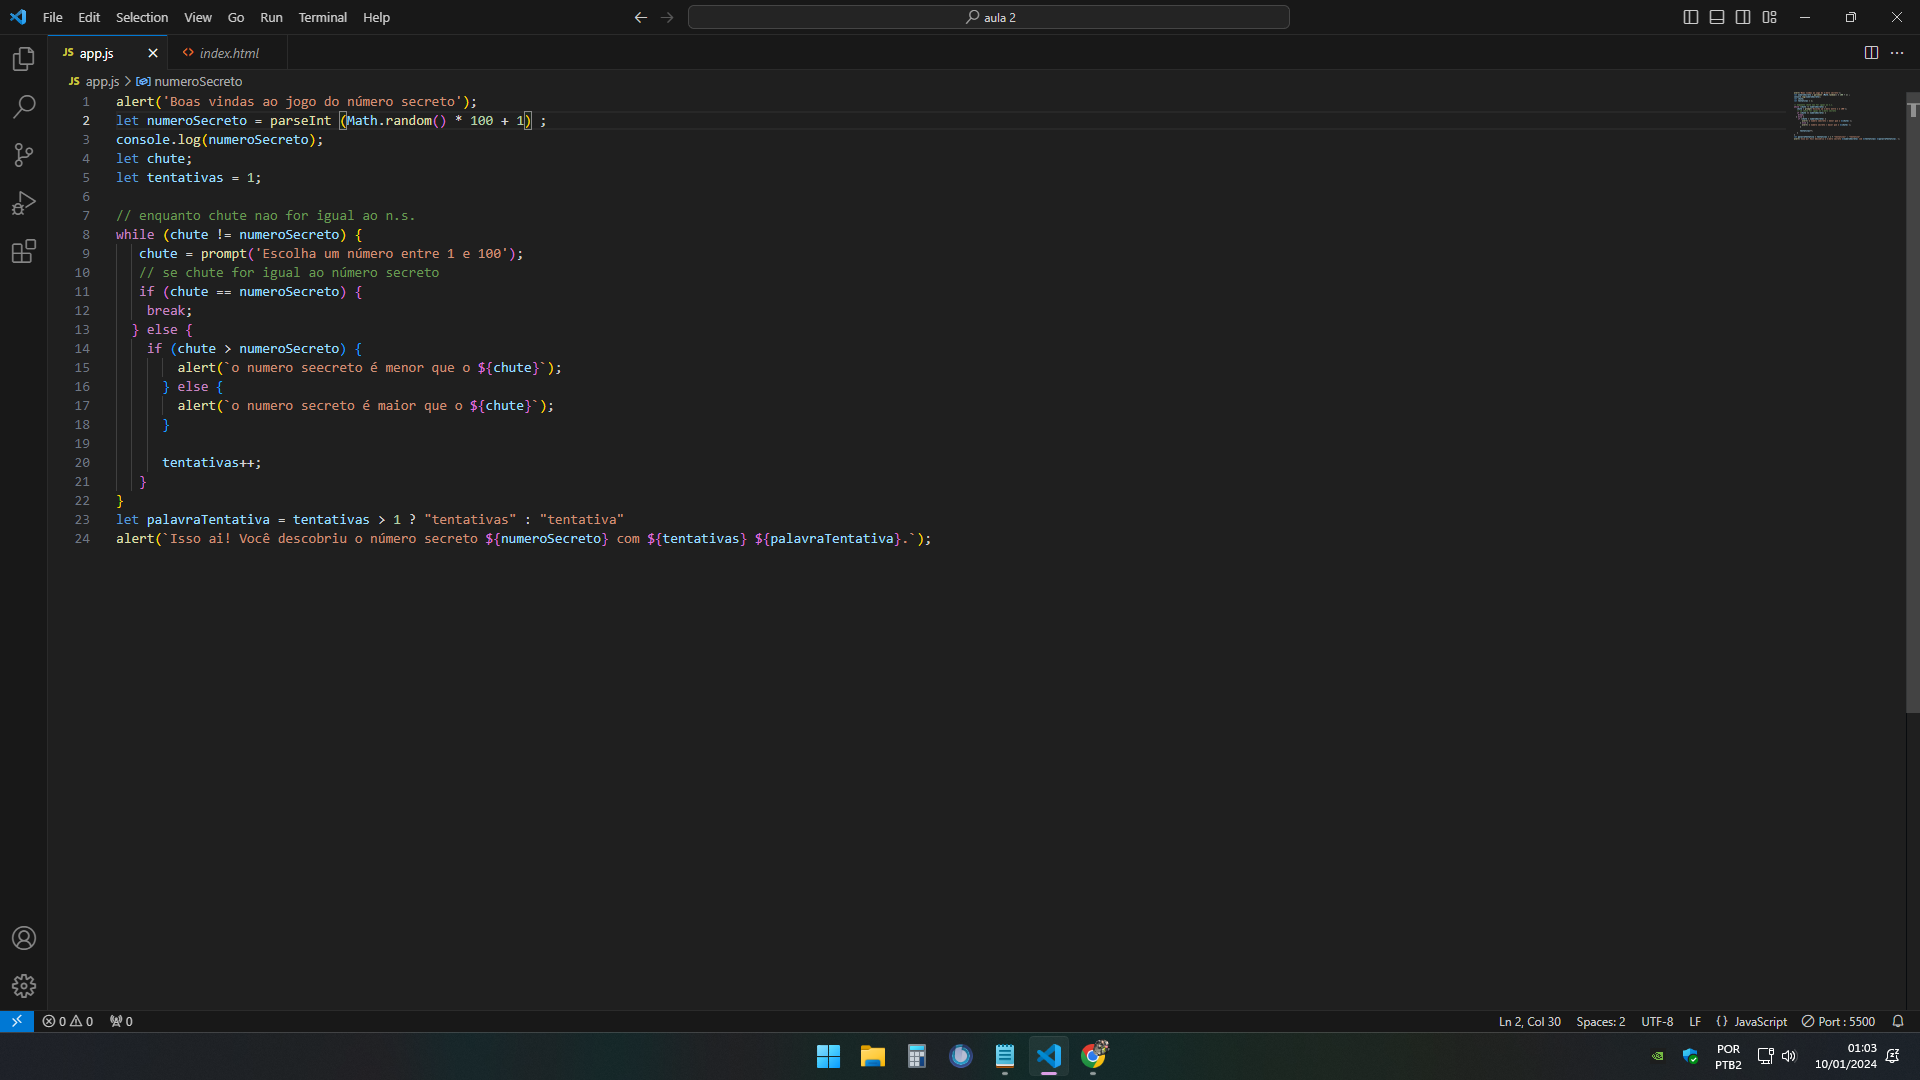
Task: Change end of line sequence LF
Action: pyautogui.click(x=1695, y=1021)
